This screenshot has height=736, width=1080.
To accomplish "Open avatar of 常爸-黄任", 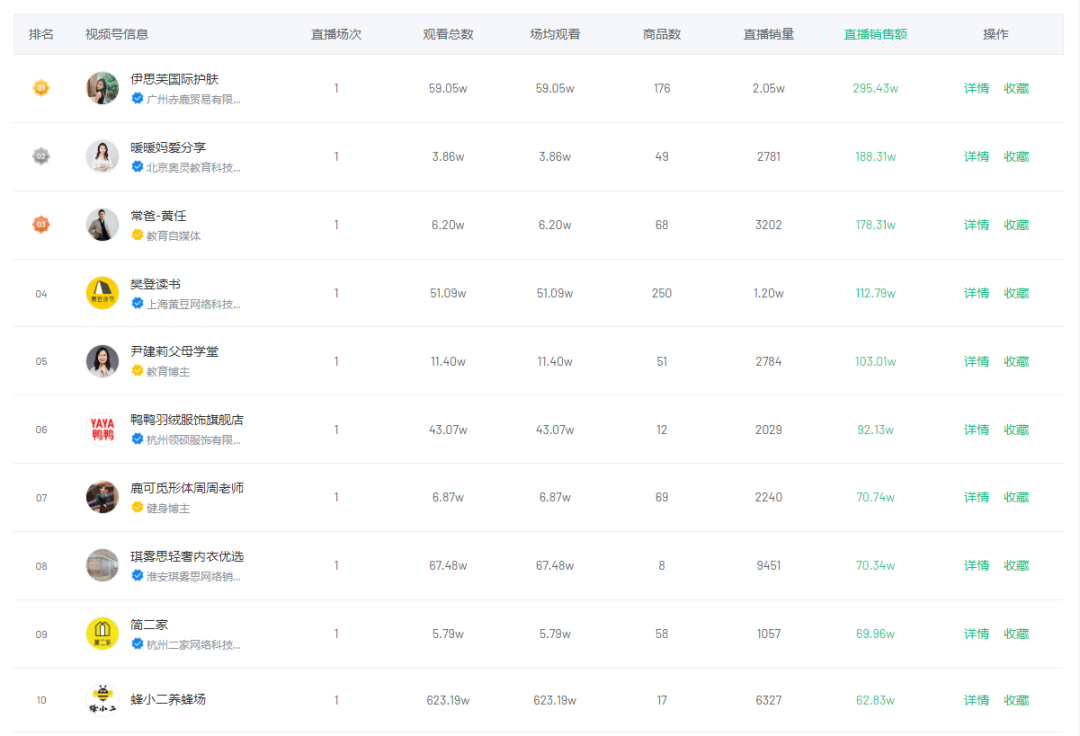I will [102, 224].
